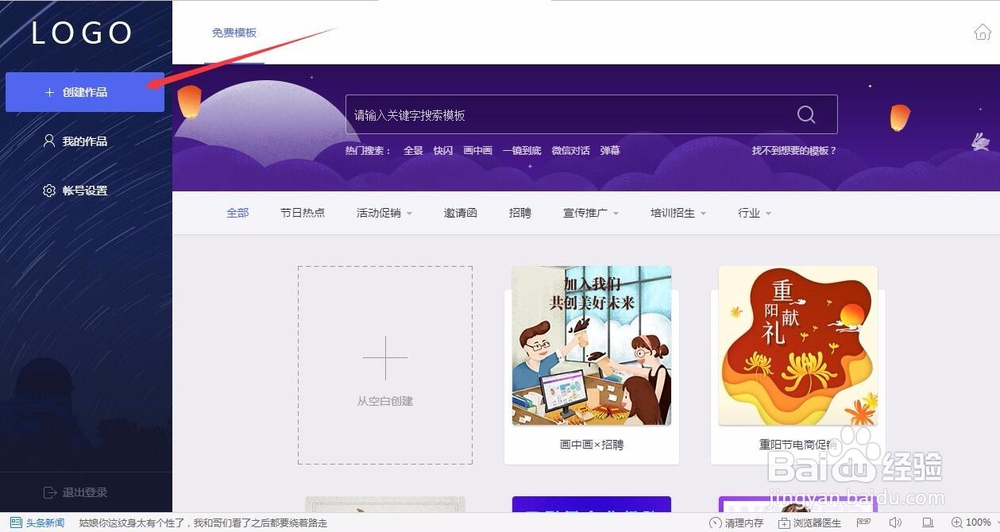Click the plus icon in 创建作品
Screen dimensions: 1000x532
tap(49, 92)
